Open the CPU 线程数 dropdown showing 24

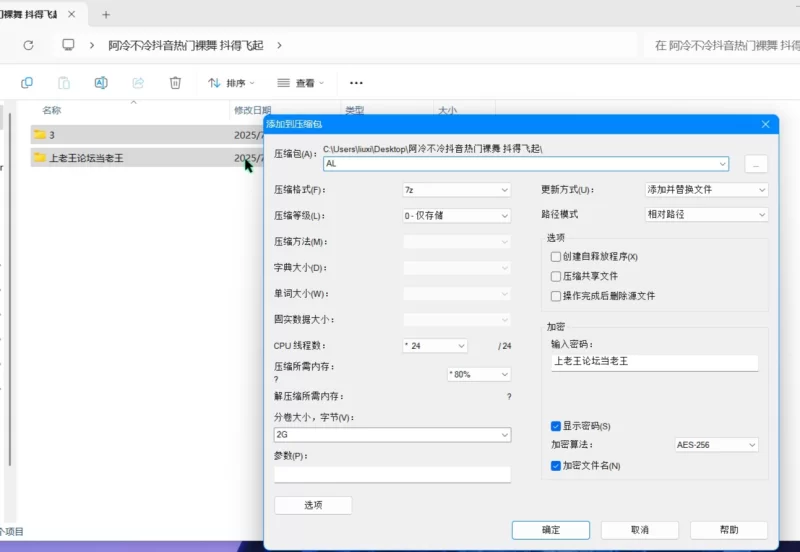click(435, 346)
